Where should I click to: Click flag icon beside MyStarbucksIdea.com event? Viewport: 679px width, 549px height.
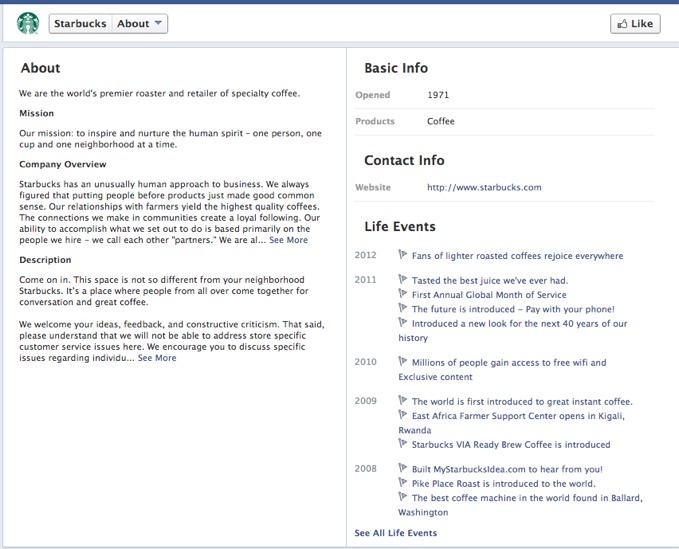(403, 468)
